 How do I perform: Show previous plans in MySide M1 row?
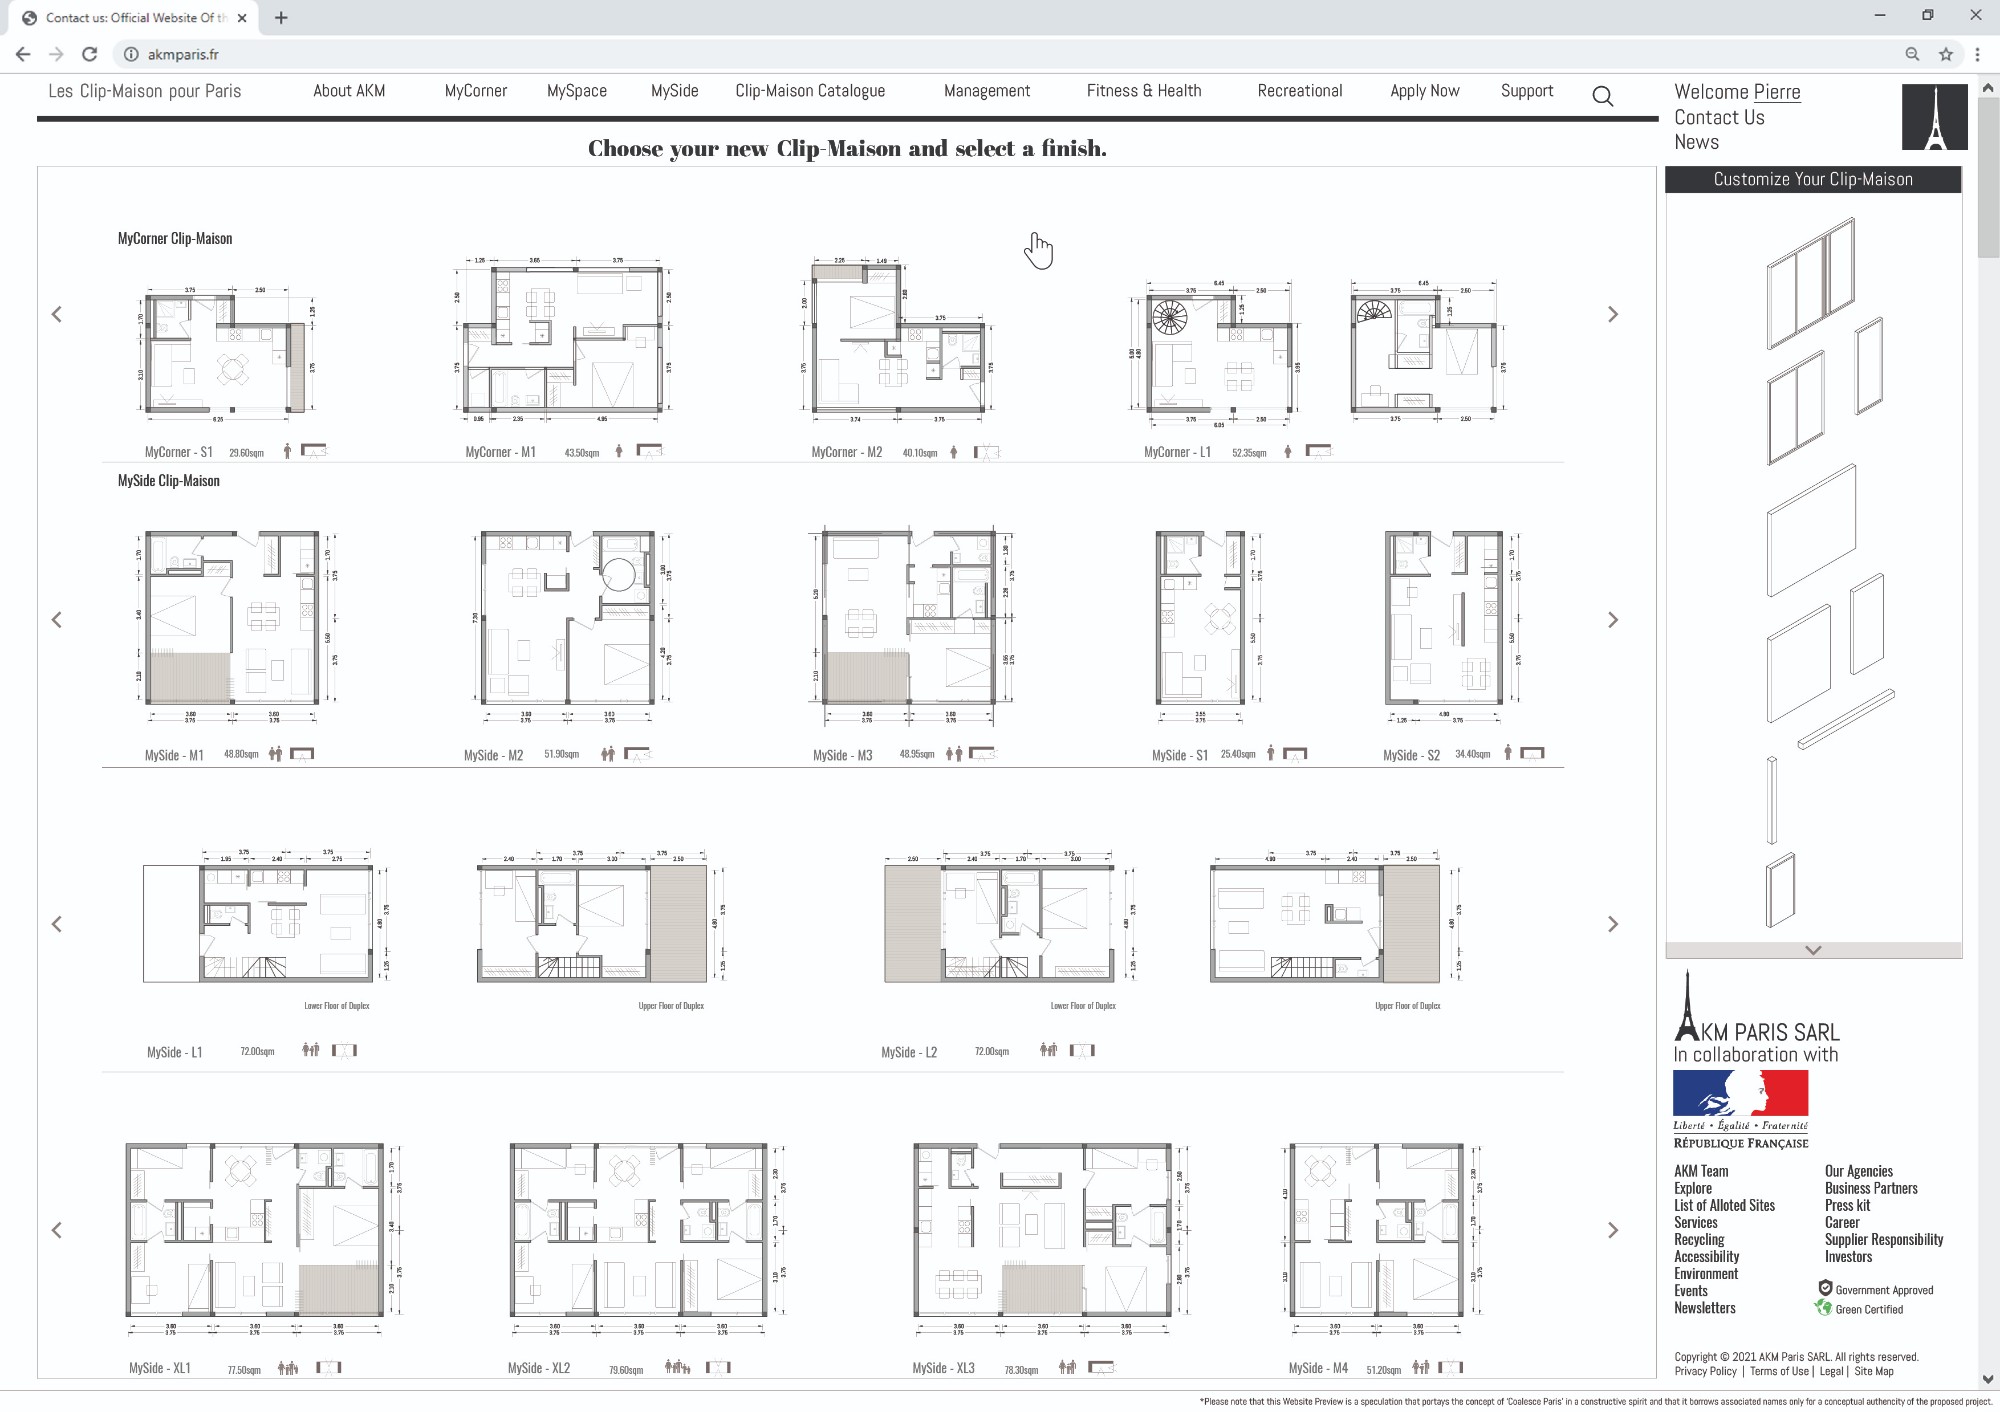pos(57,620)
